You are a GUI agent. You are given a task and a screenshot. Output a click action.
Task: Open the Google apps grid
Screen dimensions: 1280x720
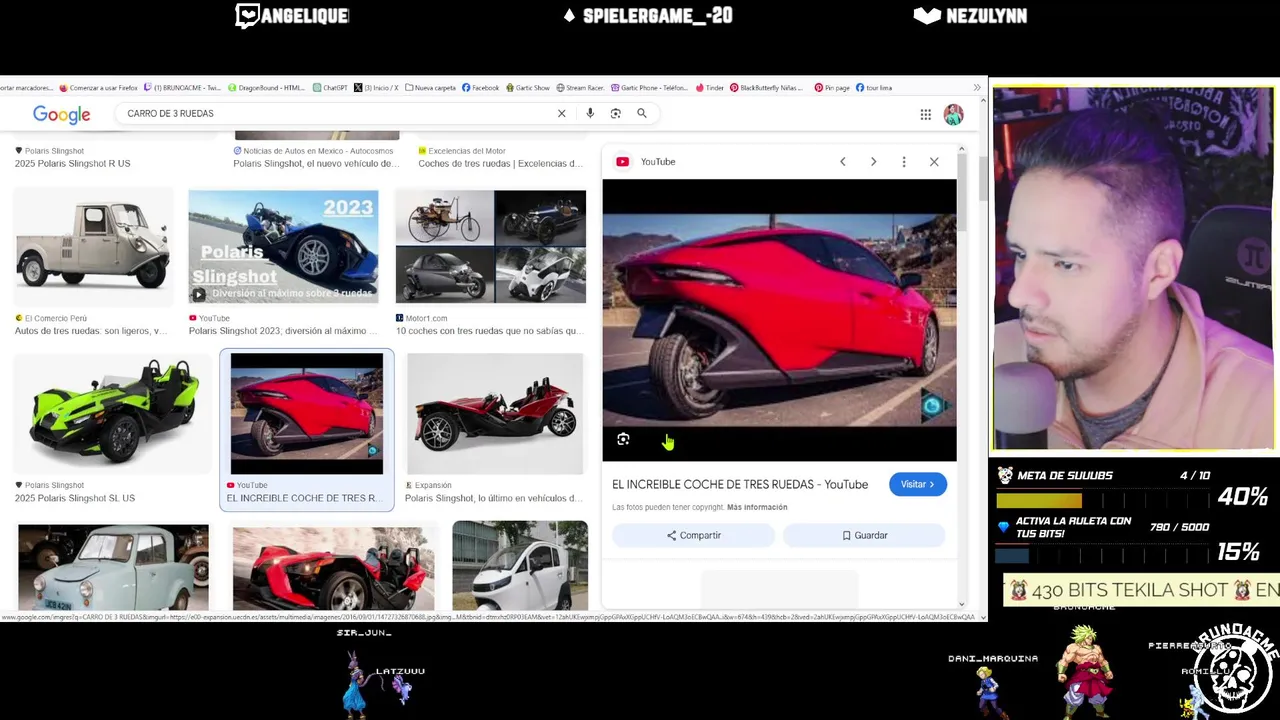[x=926, y=114]
